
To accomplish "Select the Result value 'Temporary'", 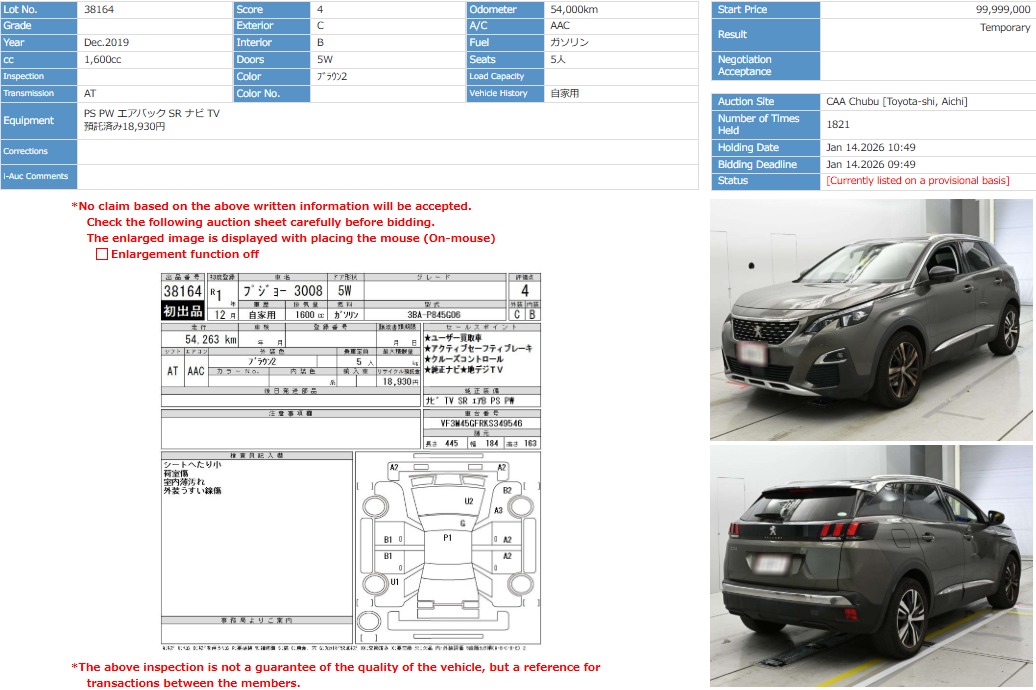I will (x=1005, y=27).
